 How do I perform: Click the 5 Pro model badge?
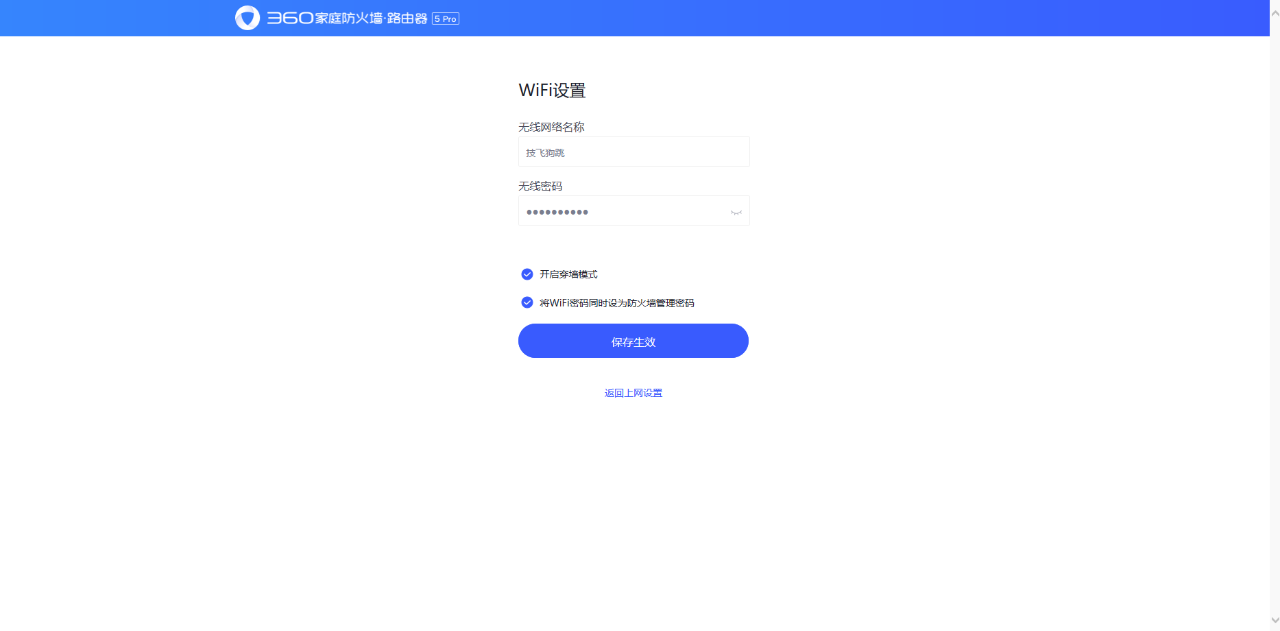446,19
